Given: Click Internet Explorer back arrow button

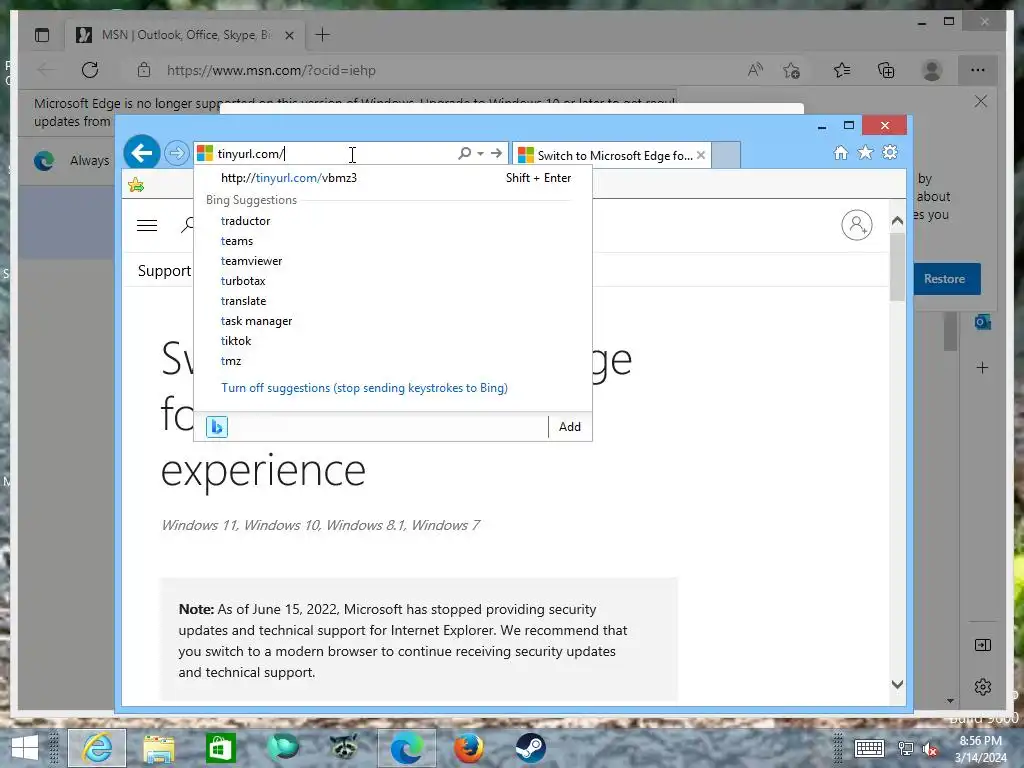Looking at the screenshot, I should coord(142,153).
